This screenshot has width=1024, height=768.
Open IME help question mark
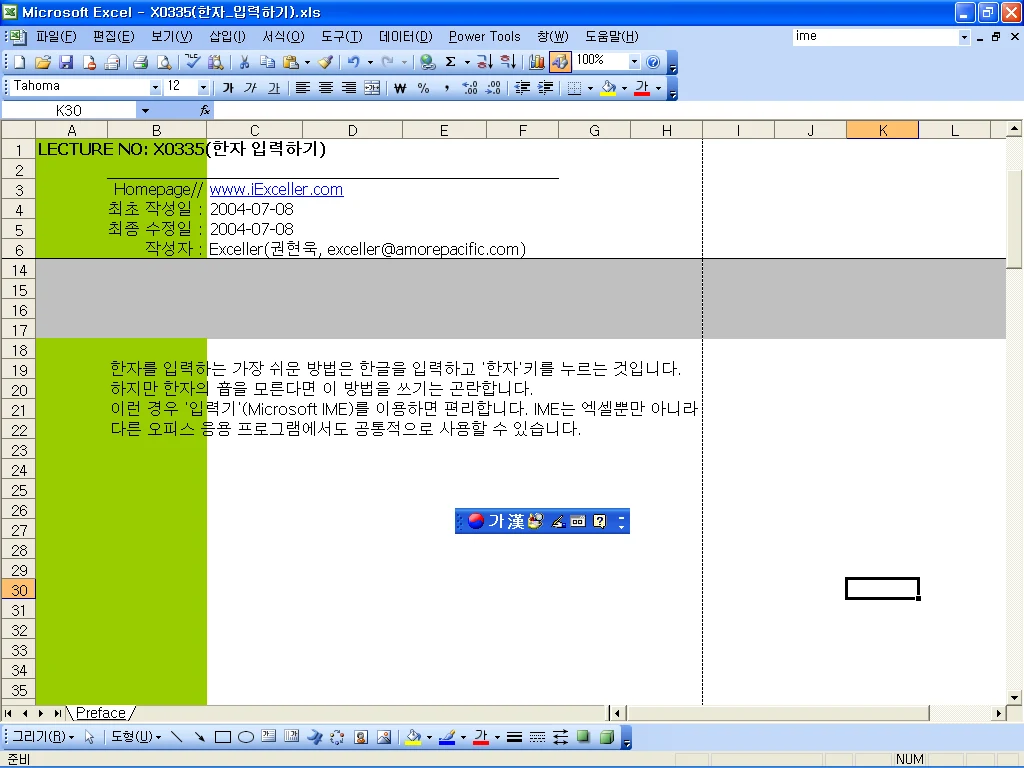[600, 521]
